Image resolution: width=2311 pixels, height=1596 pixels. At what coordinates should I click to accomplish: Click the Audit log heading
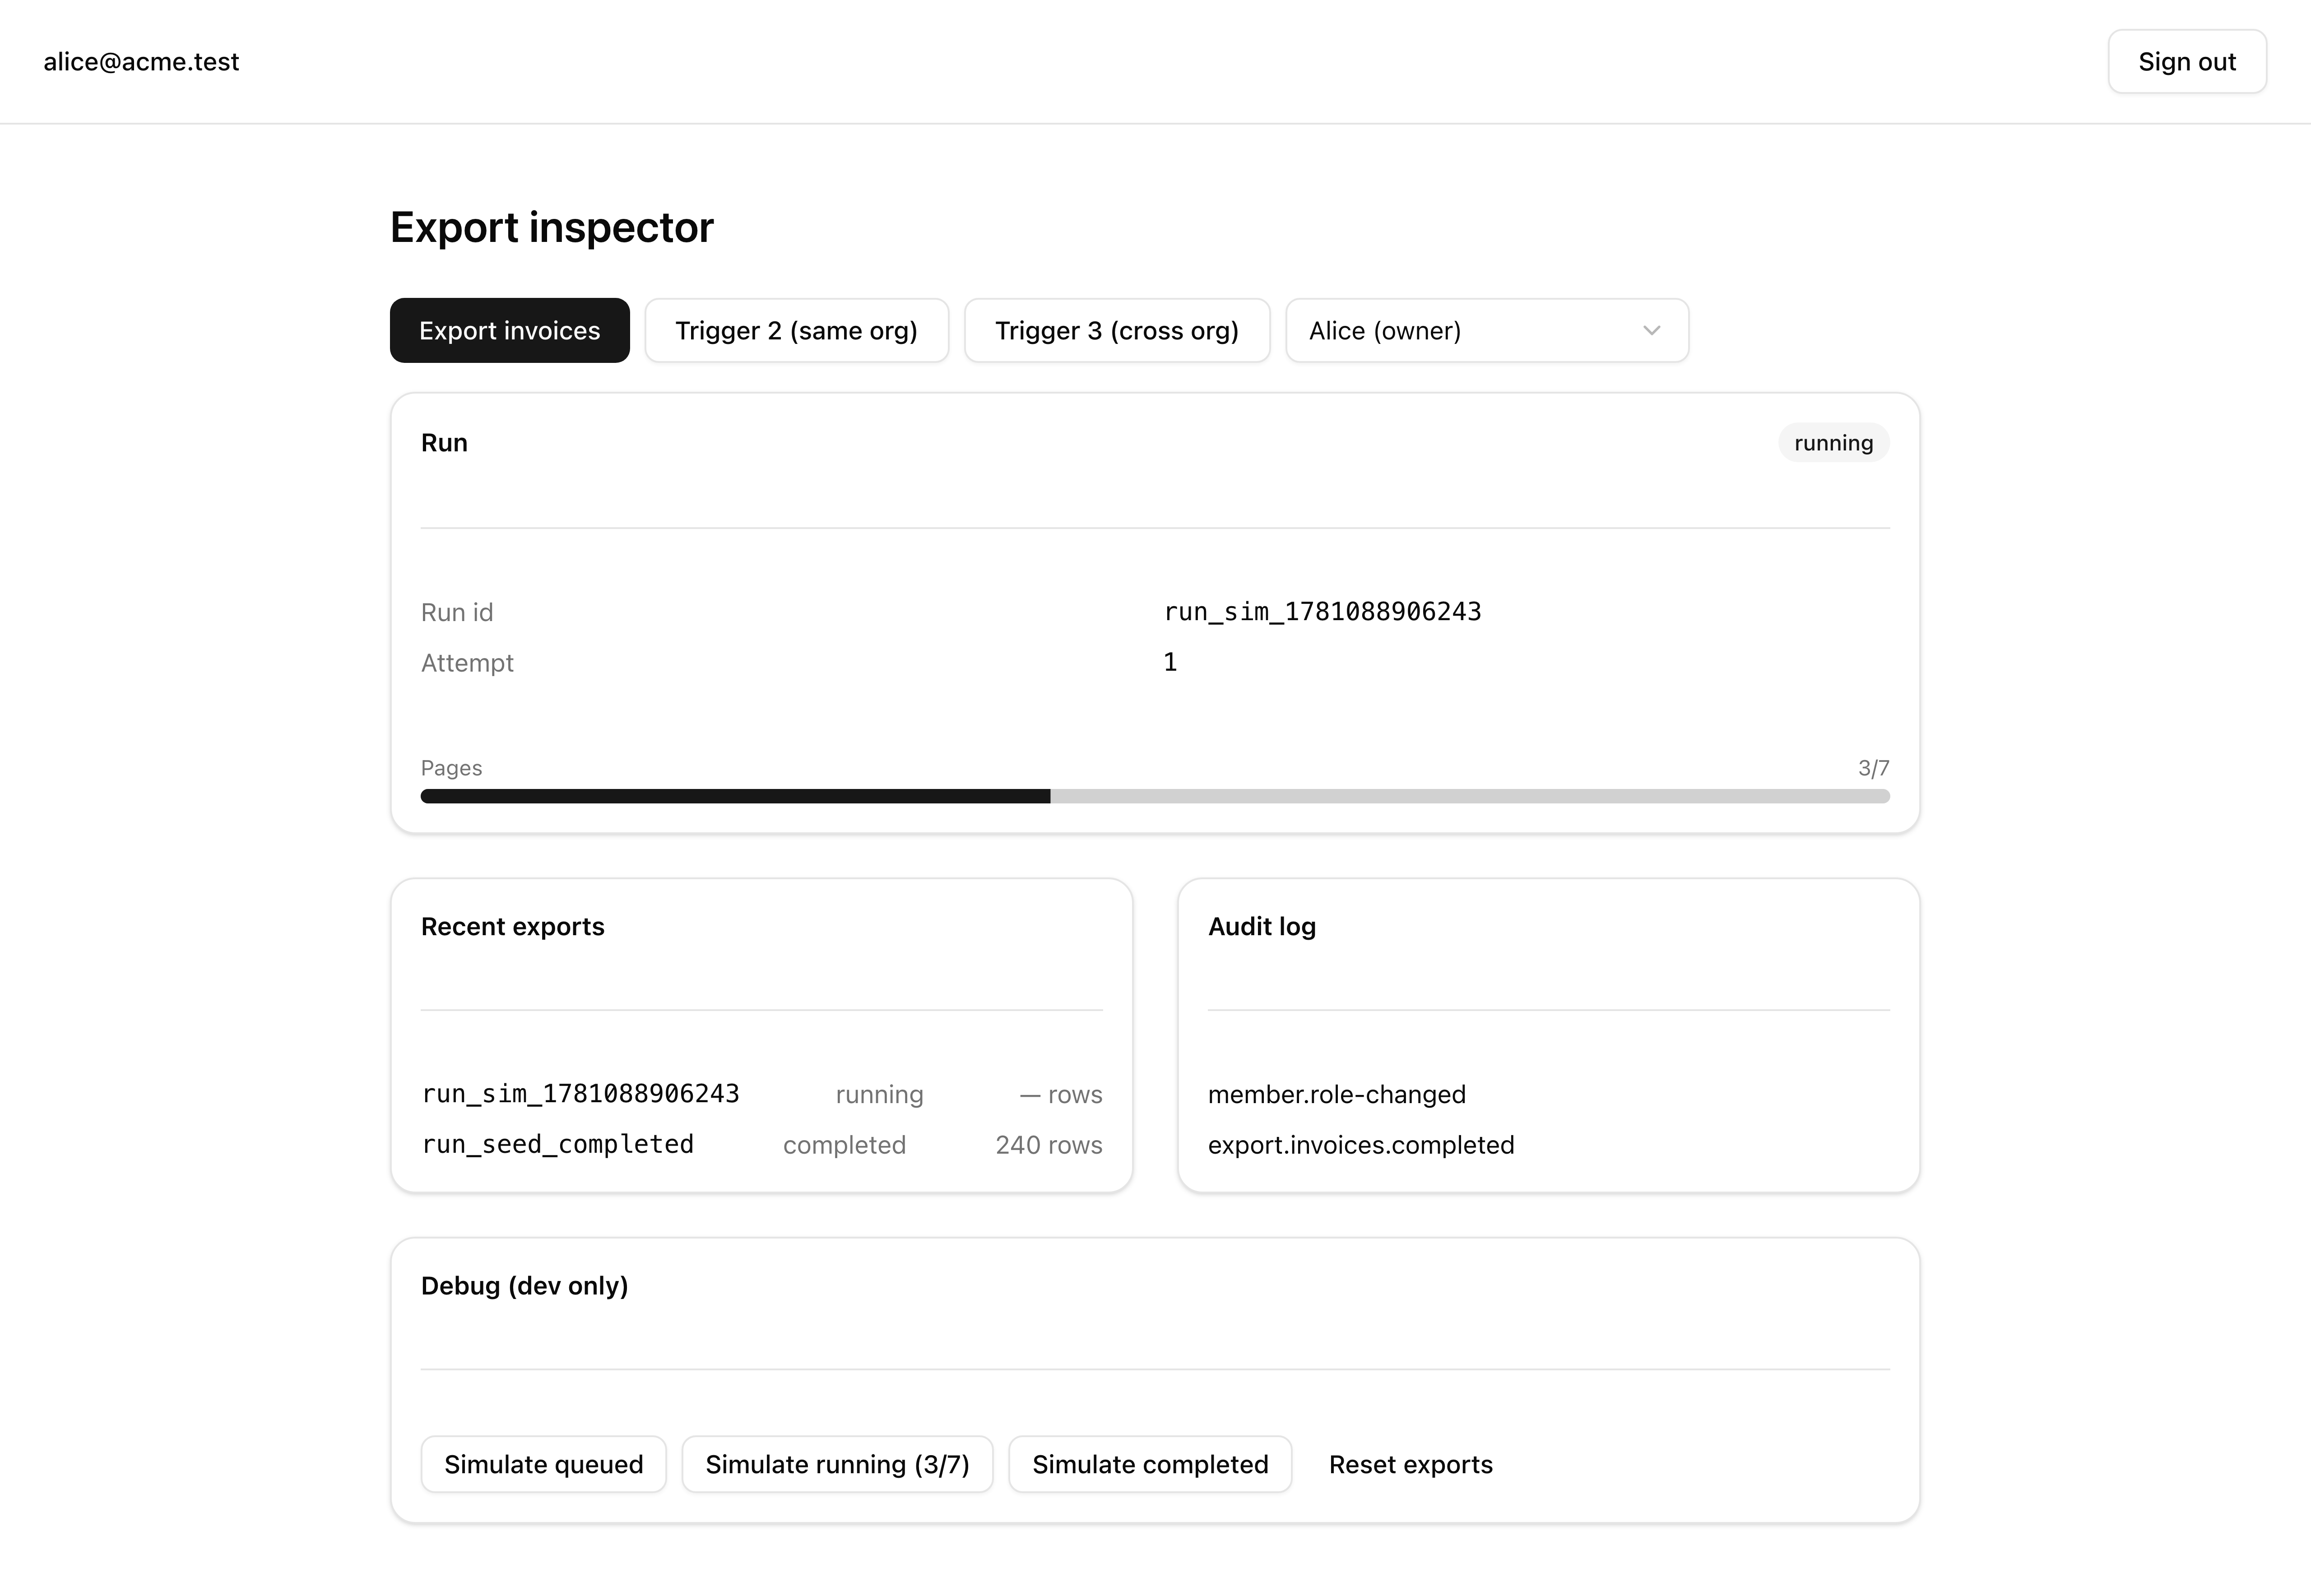pos(1262,927)
